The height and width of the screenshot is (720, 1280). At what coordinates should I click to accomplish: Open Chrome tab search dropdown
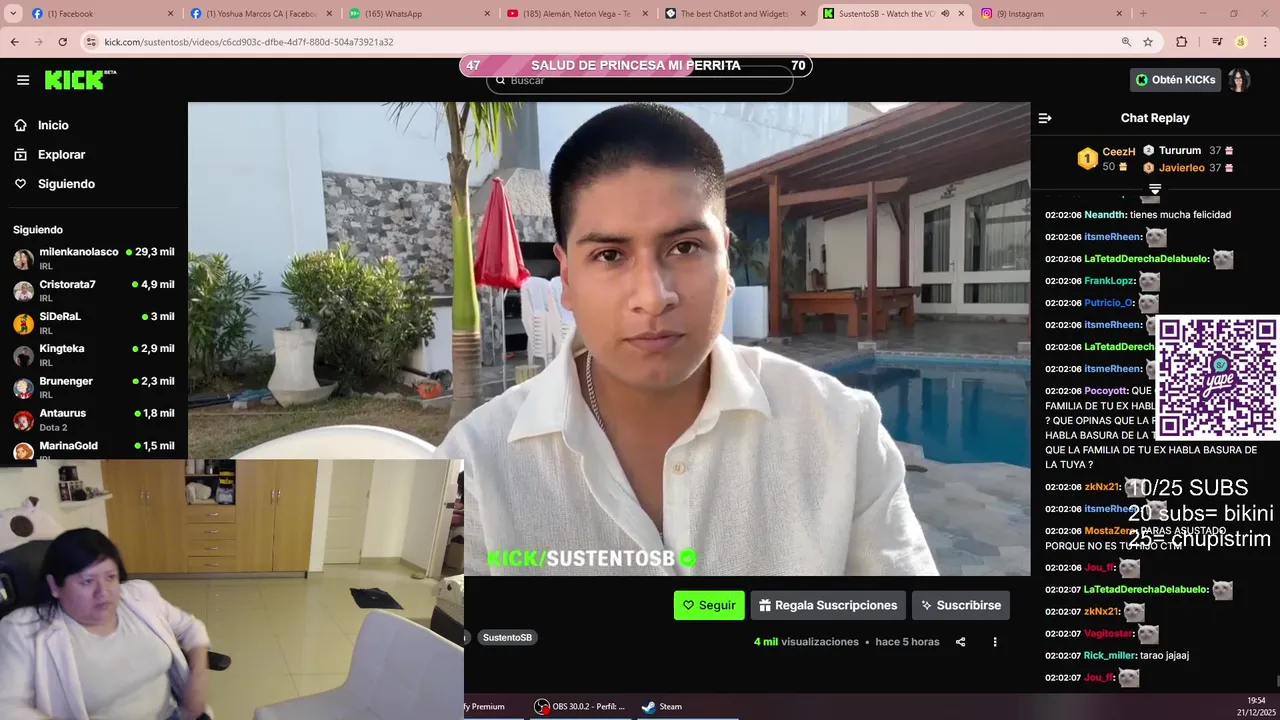[13, 14]
